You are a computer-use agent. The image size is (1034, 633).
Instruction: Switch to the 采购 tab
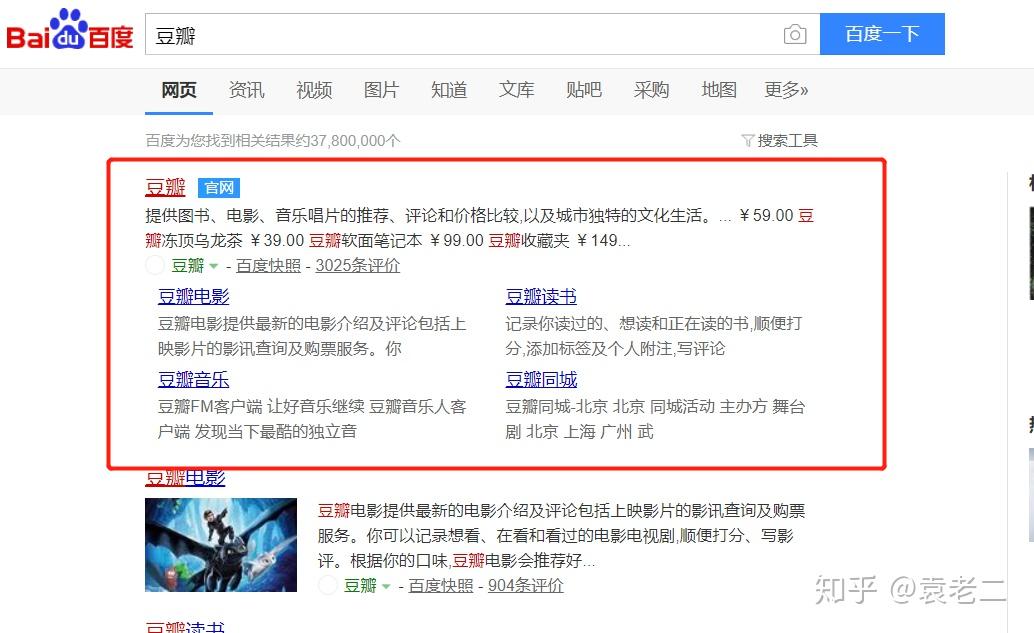coord(652,90)
